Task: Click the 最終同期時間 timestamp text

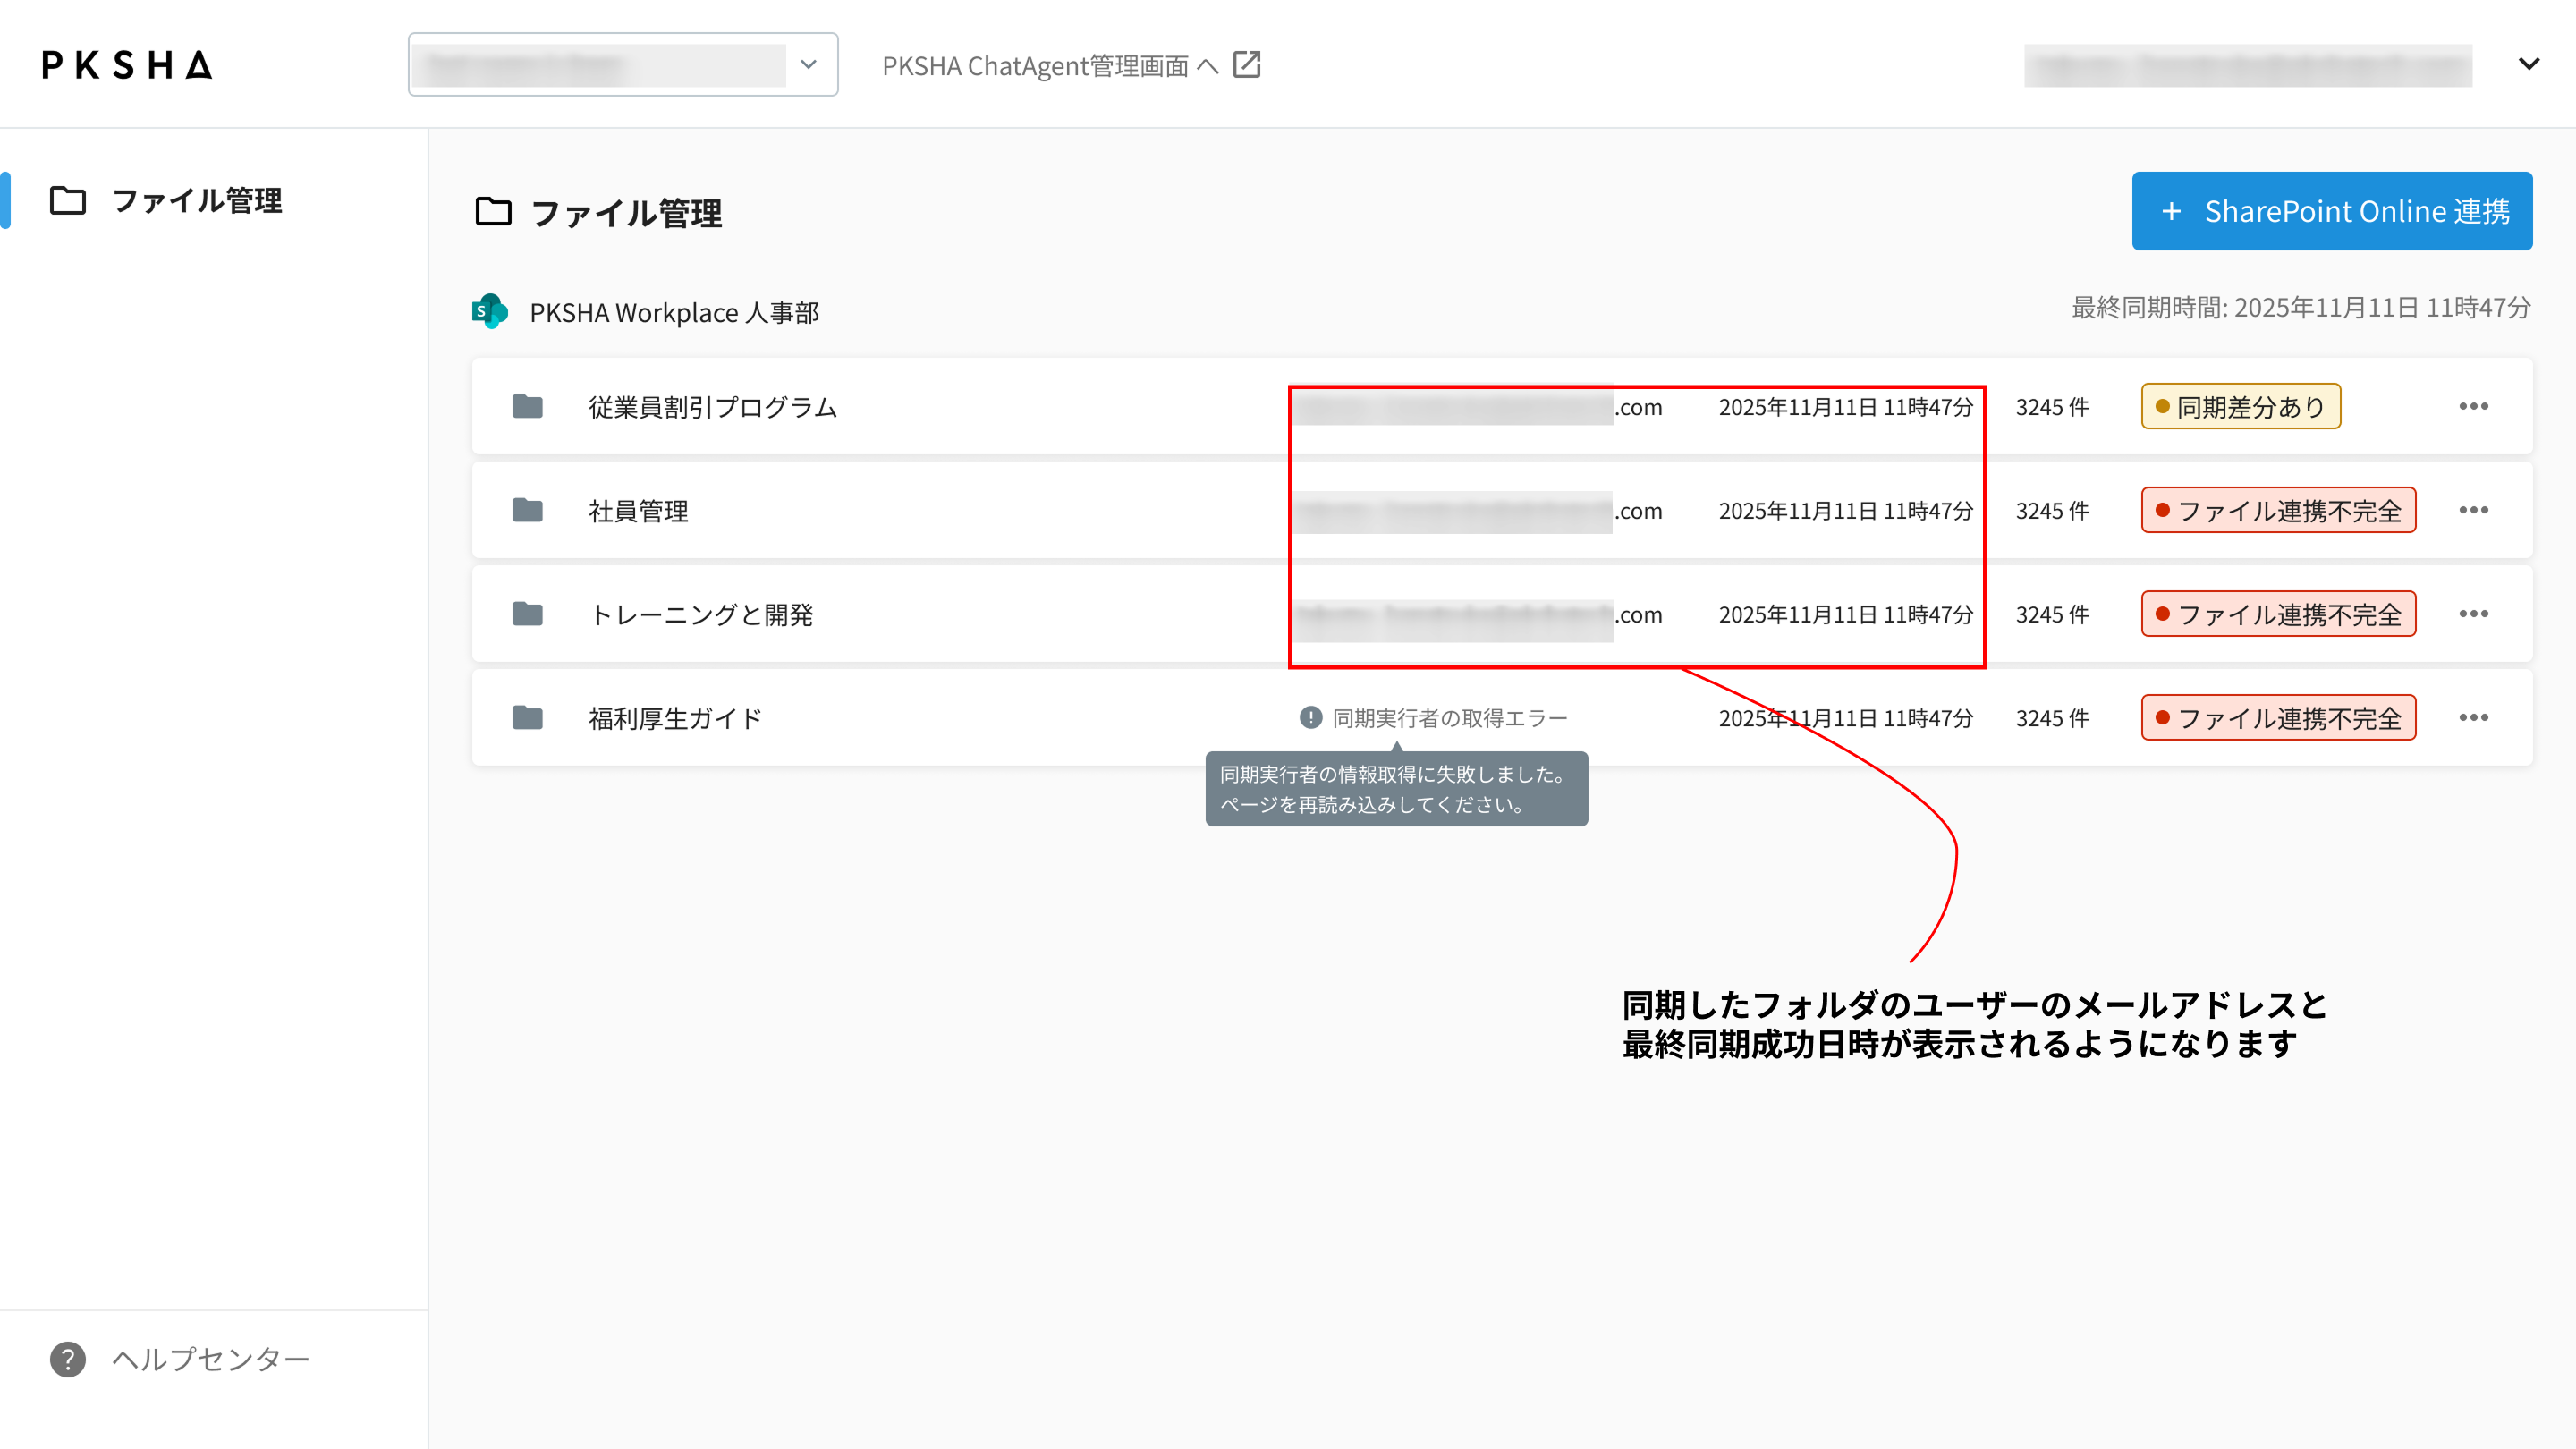Action: 2300,308
